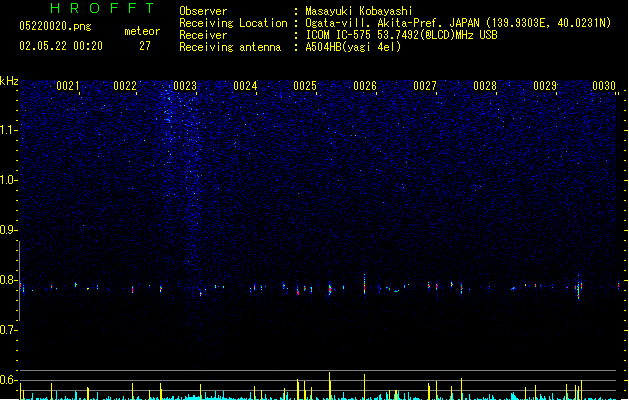The height and width of the screenshot is (400, 629).
Task: Click the 'Receiver' field label
Action: click(203, 35)
